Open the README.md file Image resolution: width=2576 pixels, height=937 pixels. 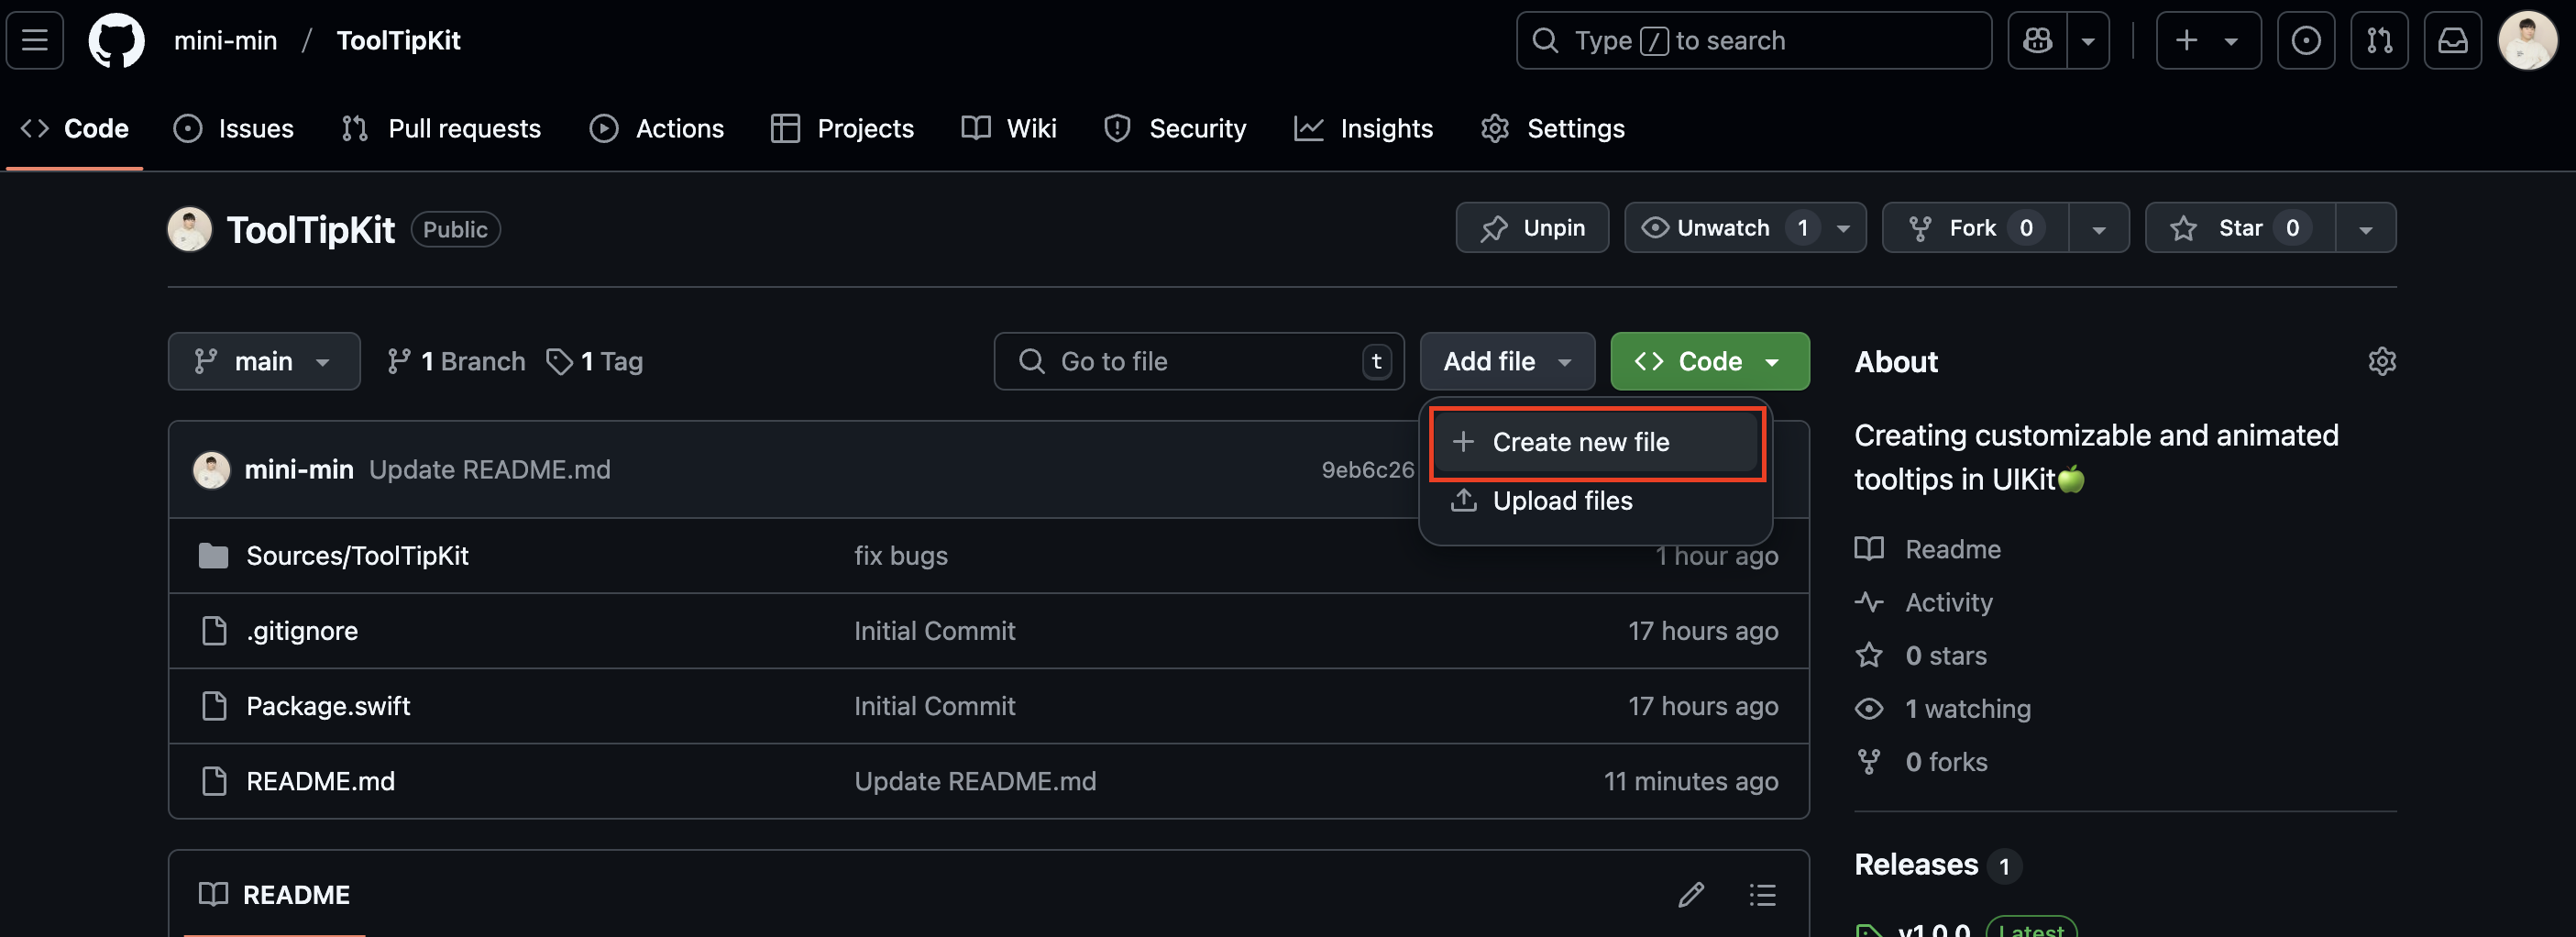pyautogui.click(x=320, y=781)
